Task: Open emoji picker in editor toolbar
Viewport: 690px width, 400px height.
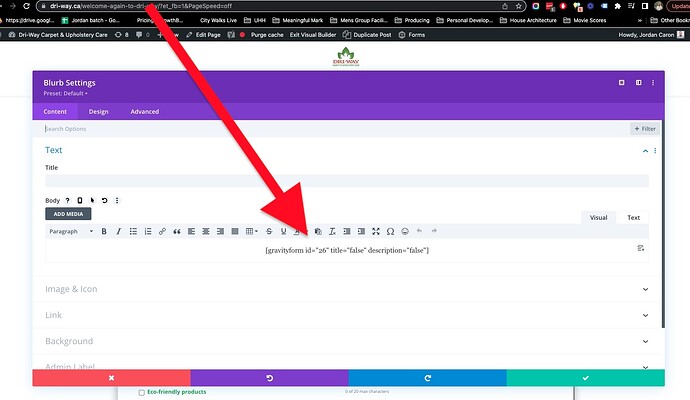Action: 405,231
